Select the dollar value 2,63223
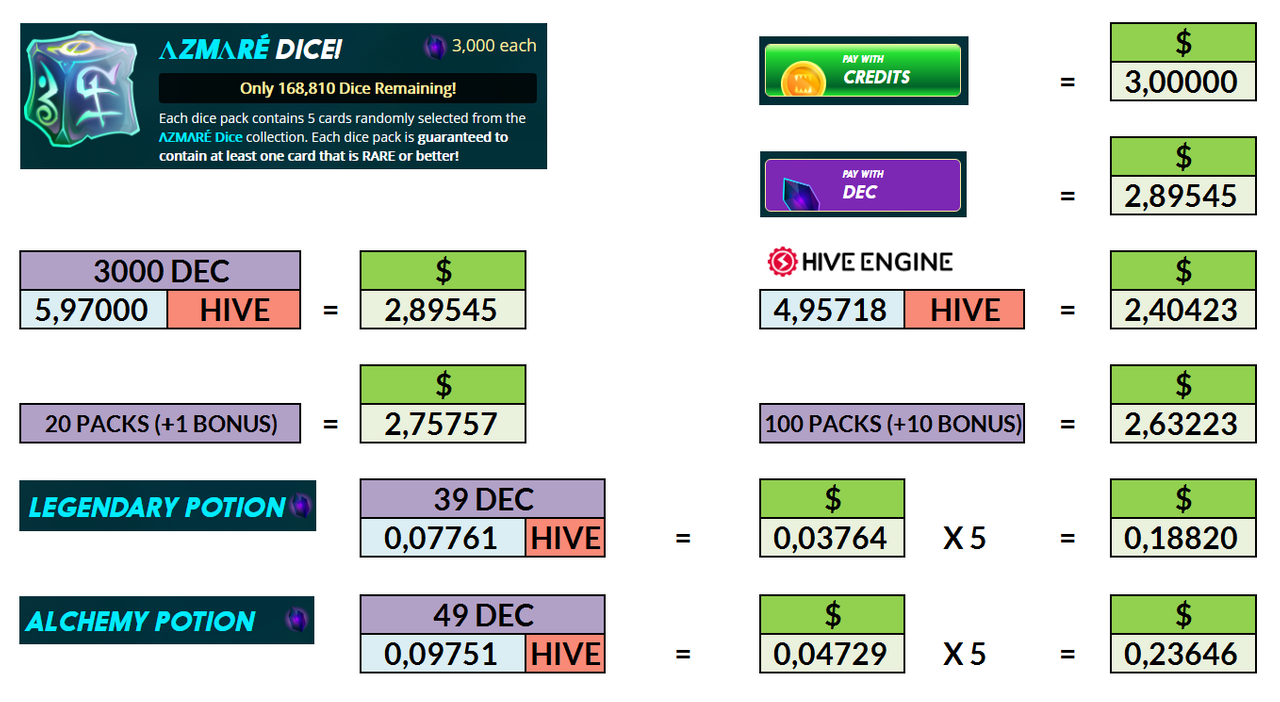Viewport: 1280px width, 702px height. coord(1183,424)
